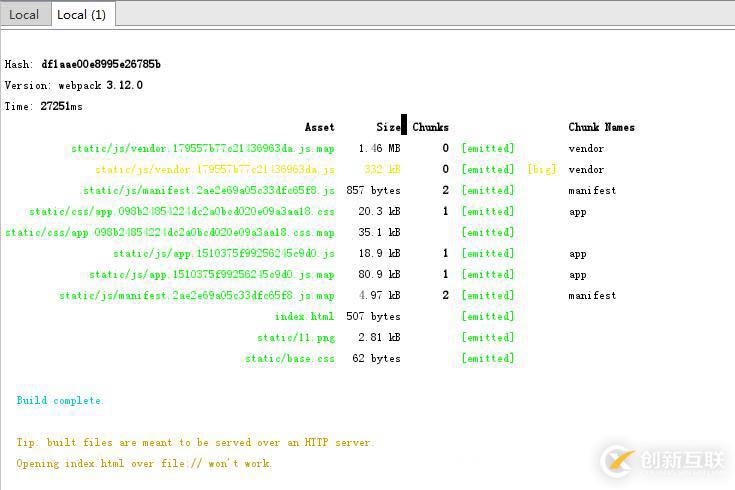Click the 'Opening index.html over file://' line

143,464
